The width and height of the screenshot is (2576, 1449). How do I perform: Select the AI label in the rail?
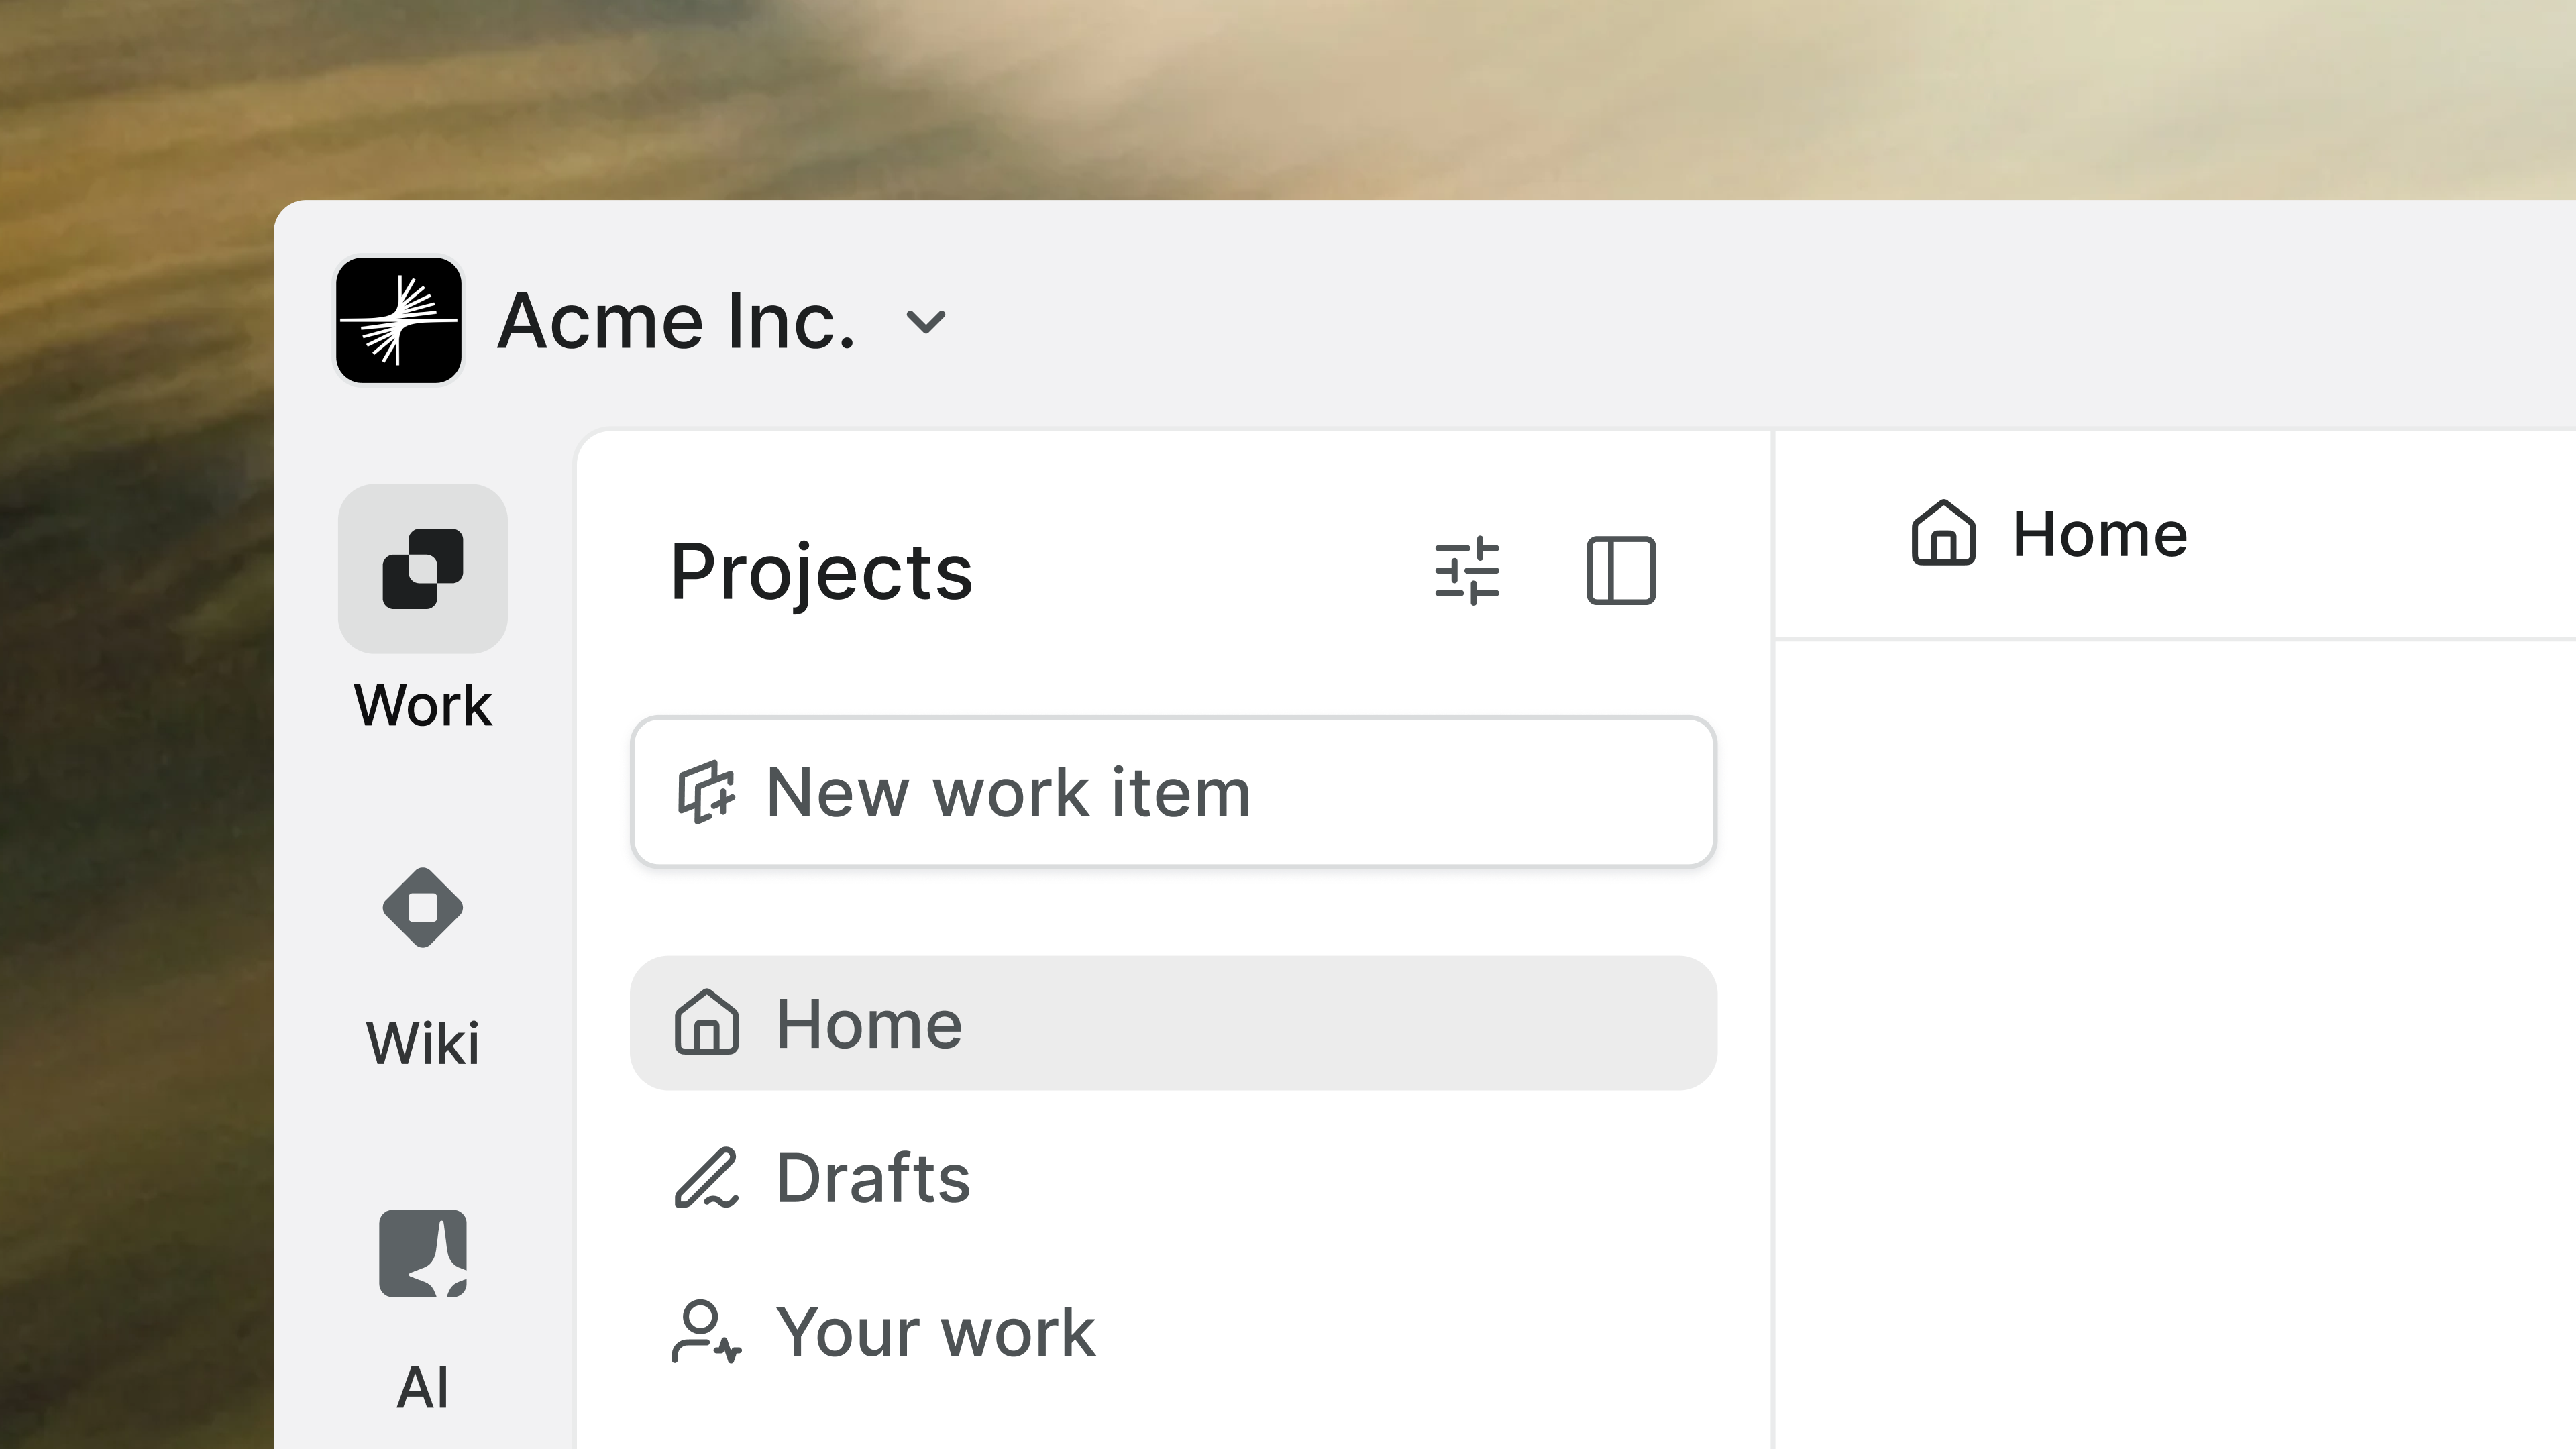(423, 1387)
